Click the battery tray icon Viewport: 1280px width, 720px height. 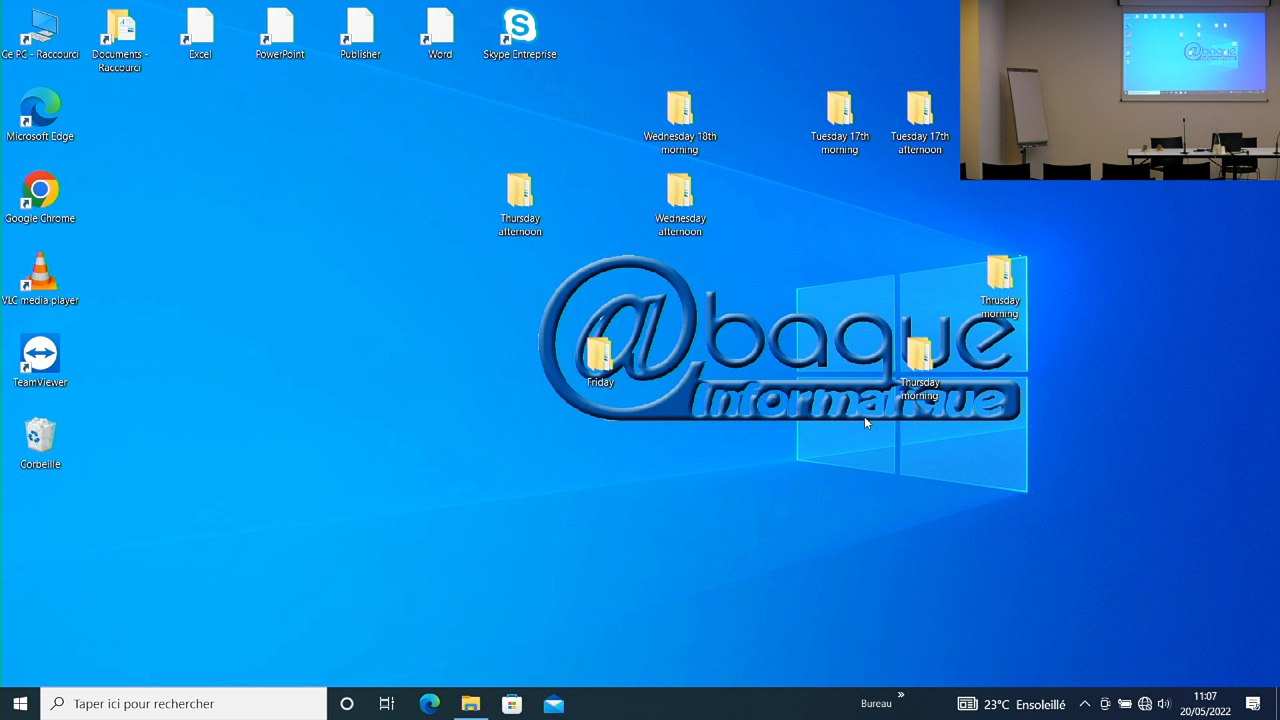coord(1124,704)
